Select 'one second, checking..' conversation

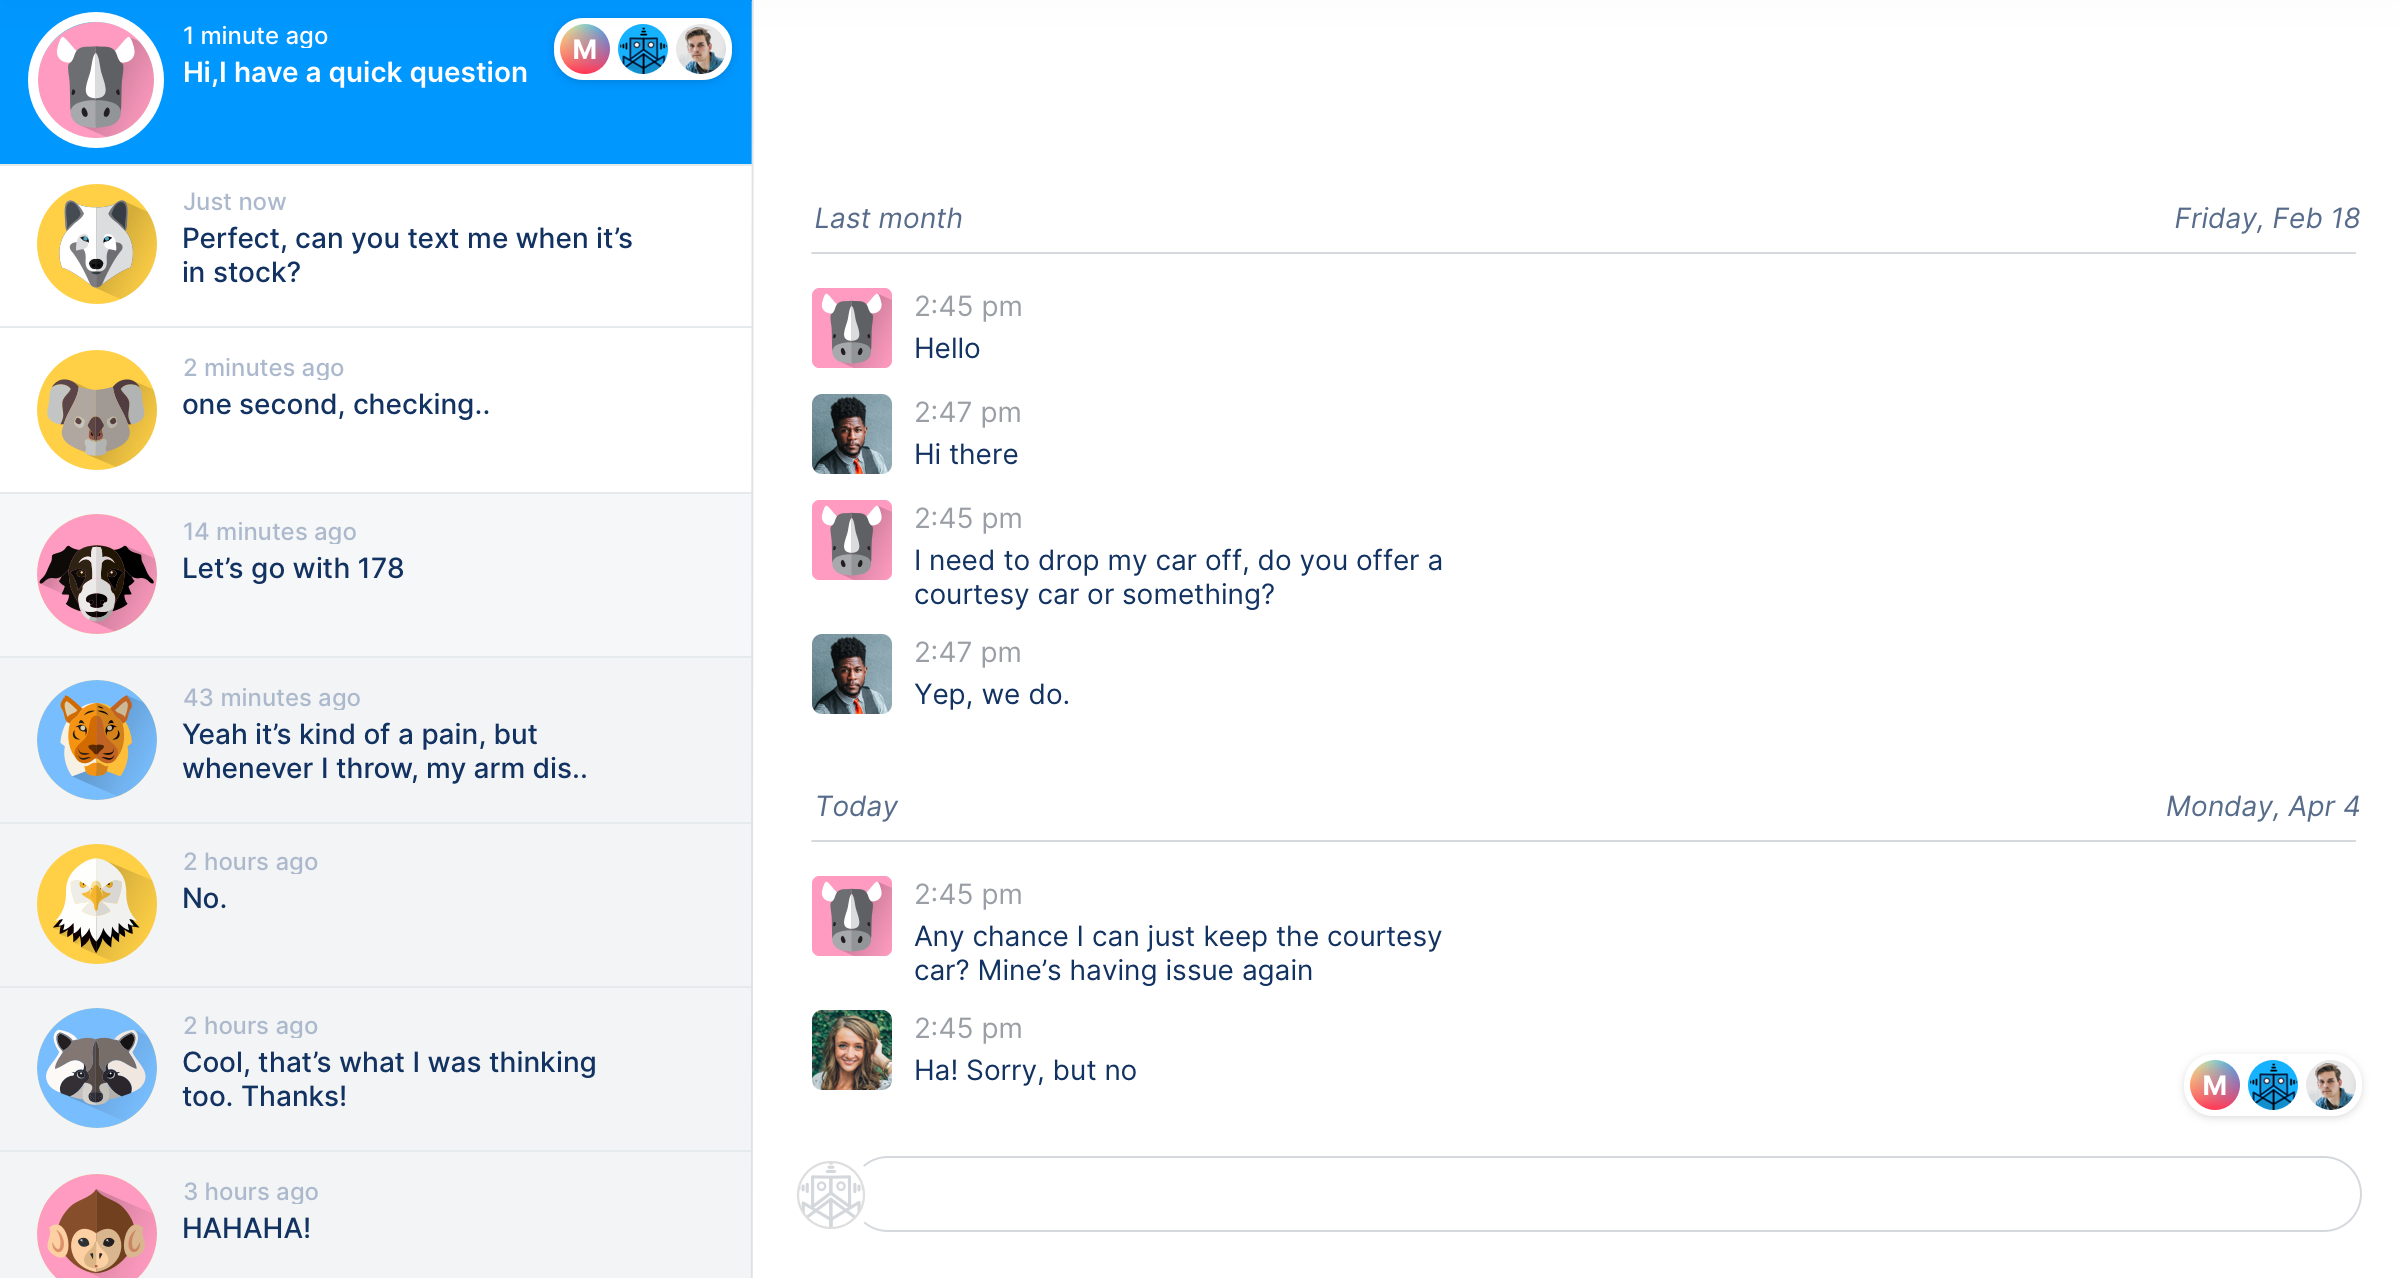[x=336, y=404]
